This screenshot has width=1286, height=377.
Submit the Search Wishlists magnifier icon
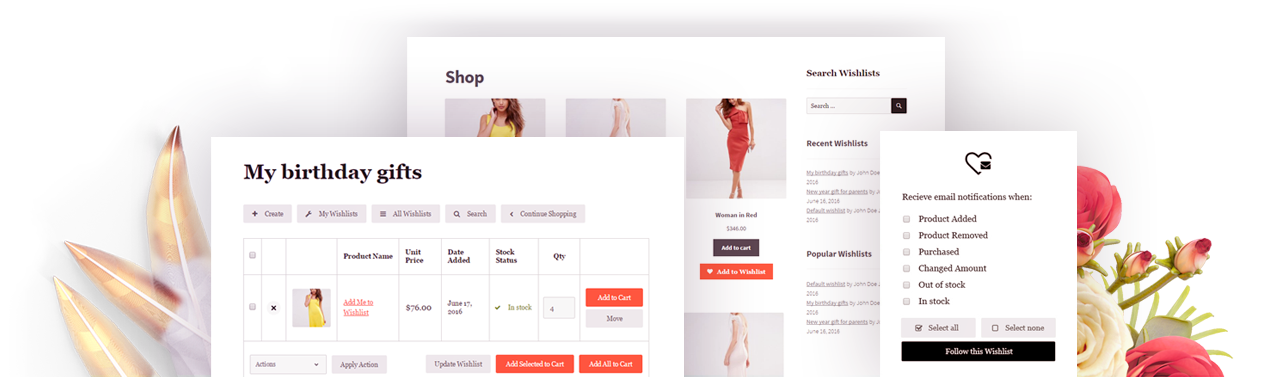[x=899, y=105]
